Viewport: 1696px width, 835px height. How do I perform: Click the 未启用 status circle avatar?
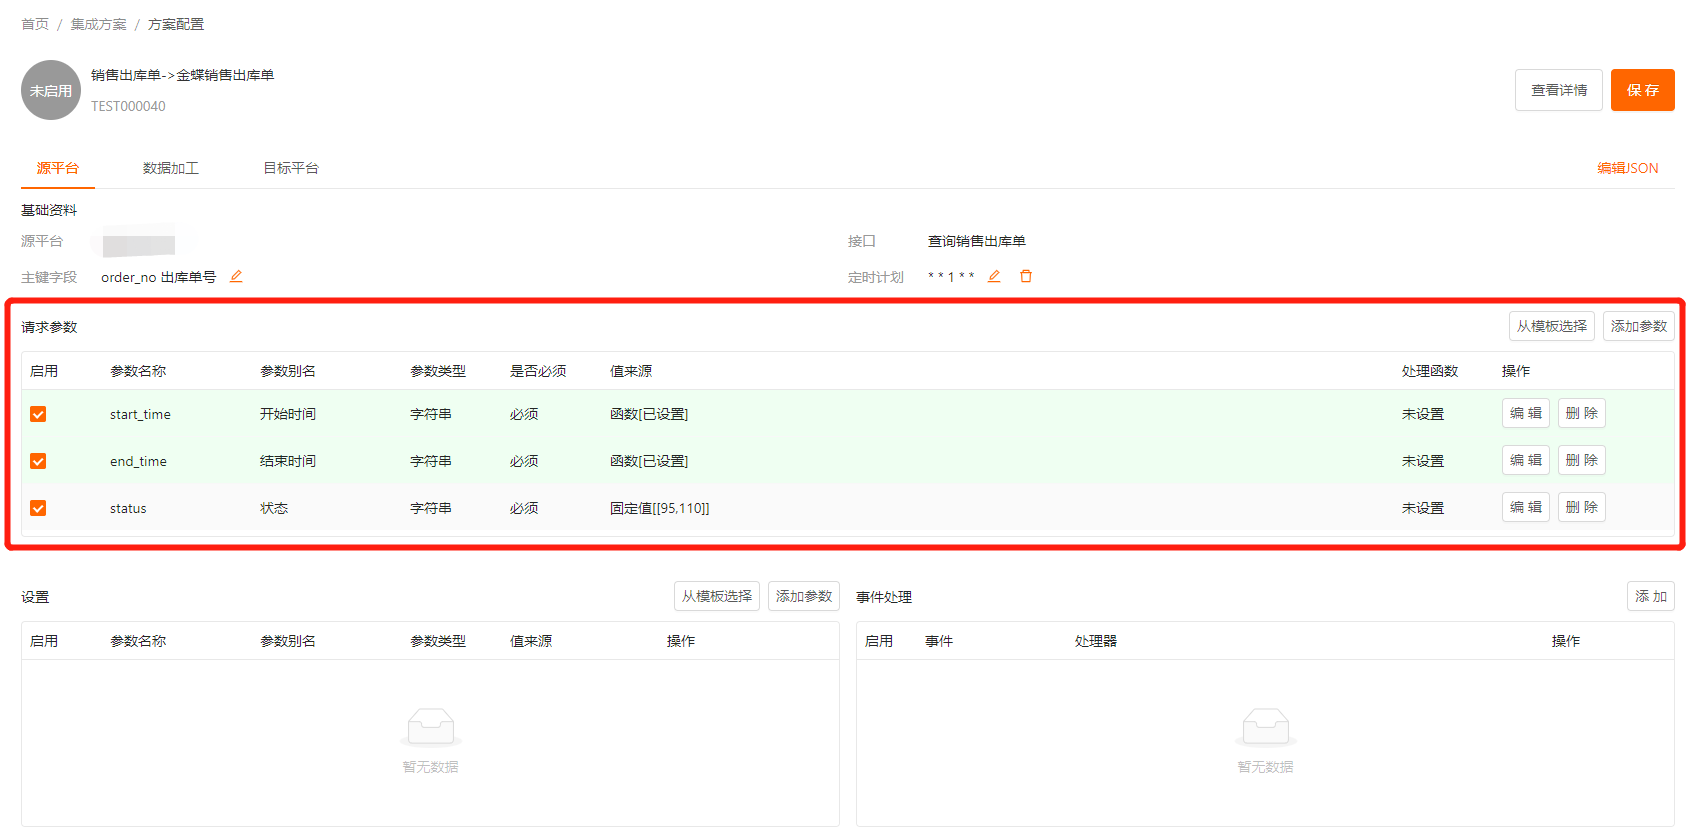[x=50, y=90]
